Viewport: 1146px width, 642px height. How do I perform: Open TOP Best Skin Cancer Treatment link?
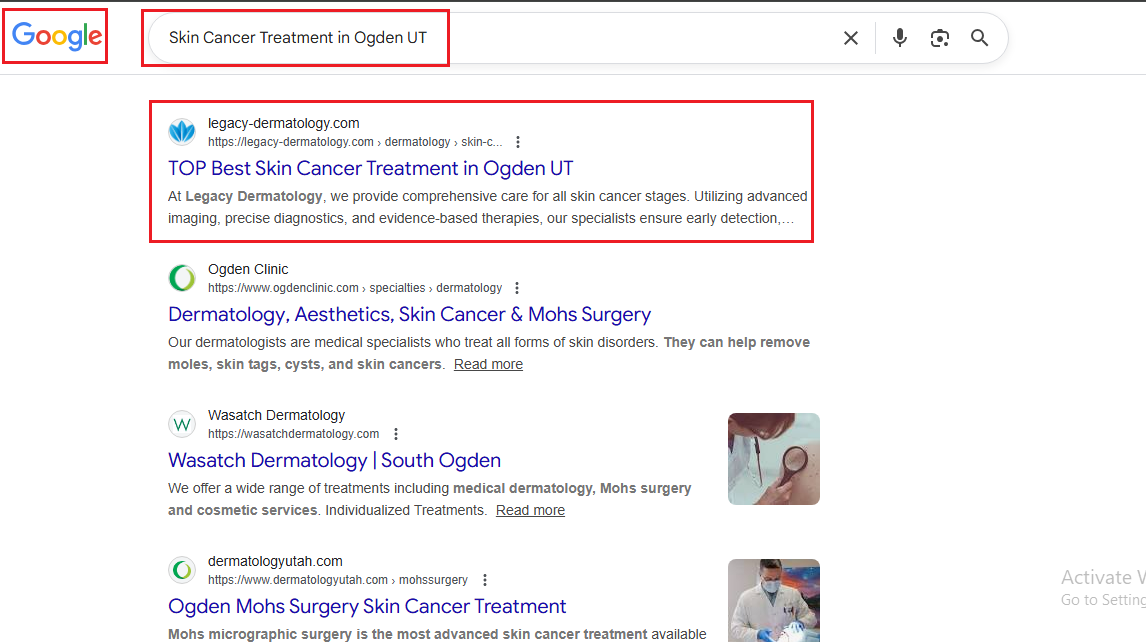tap(370, 168)
